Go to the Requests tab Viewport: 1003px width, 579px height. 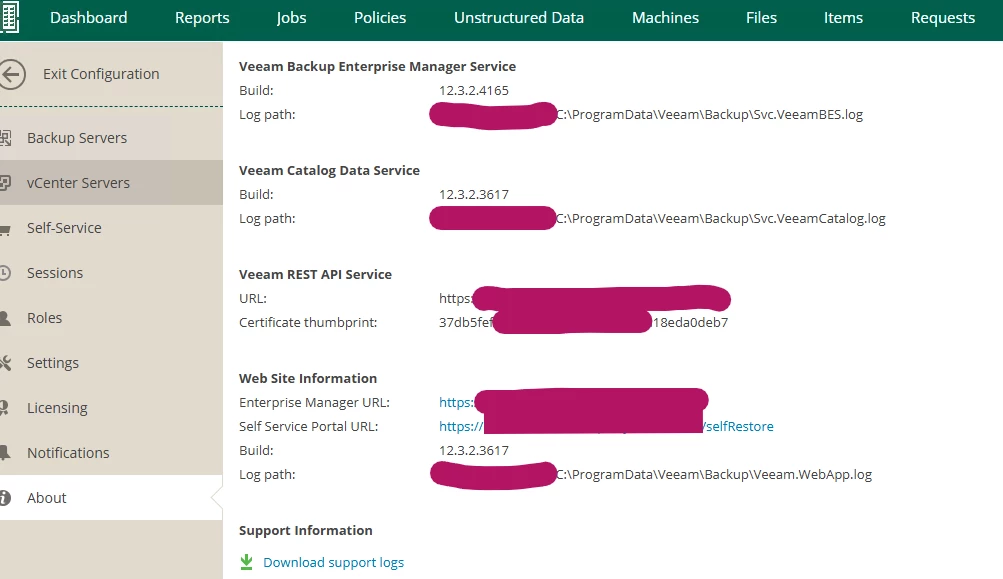(943, 18)
